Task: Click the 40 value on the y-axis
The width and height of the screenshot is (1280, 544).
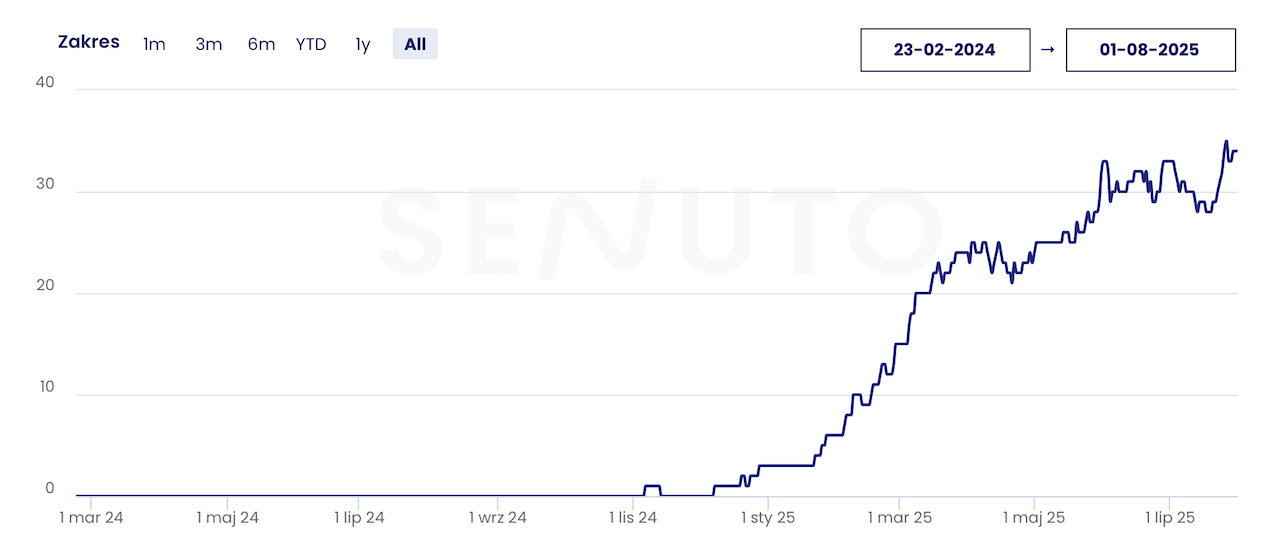Action: tap(44, 83)
